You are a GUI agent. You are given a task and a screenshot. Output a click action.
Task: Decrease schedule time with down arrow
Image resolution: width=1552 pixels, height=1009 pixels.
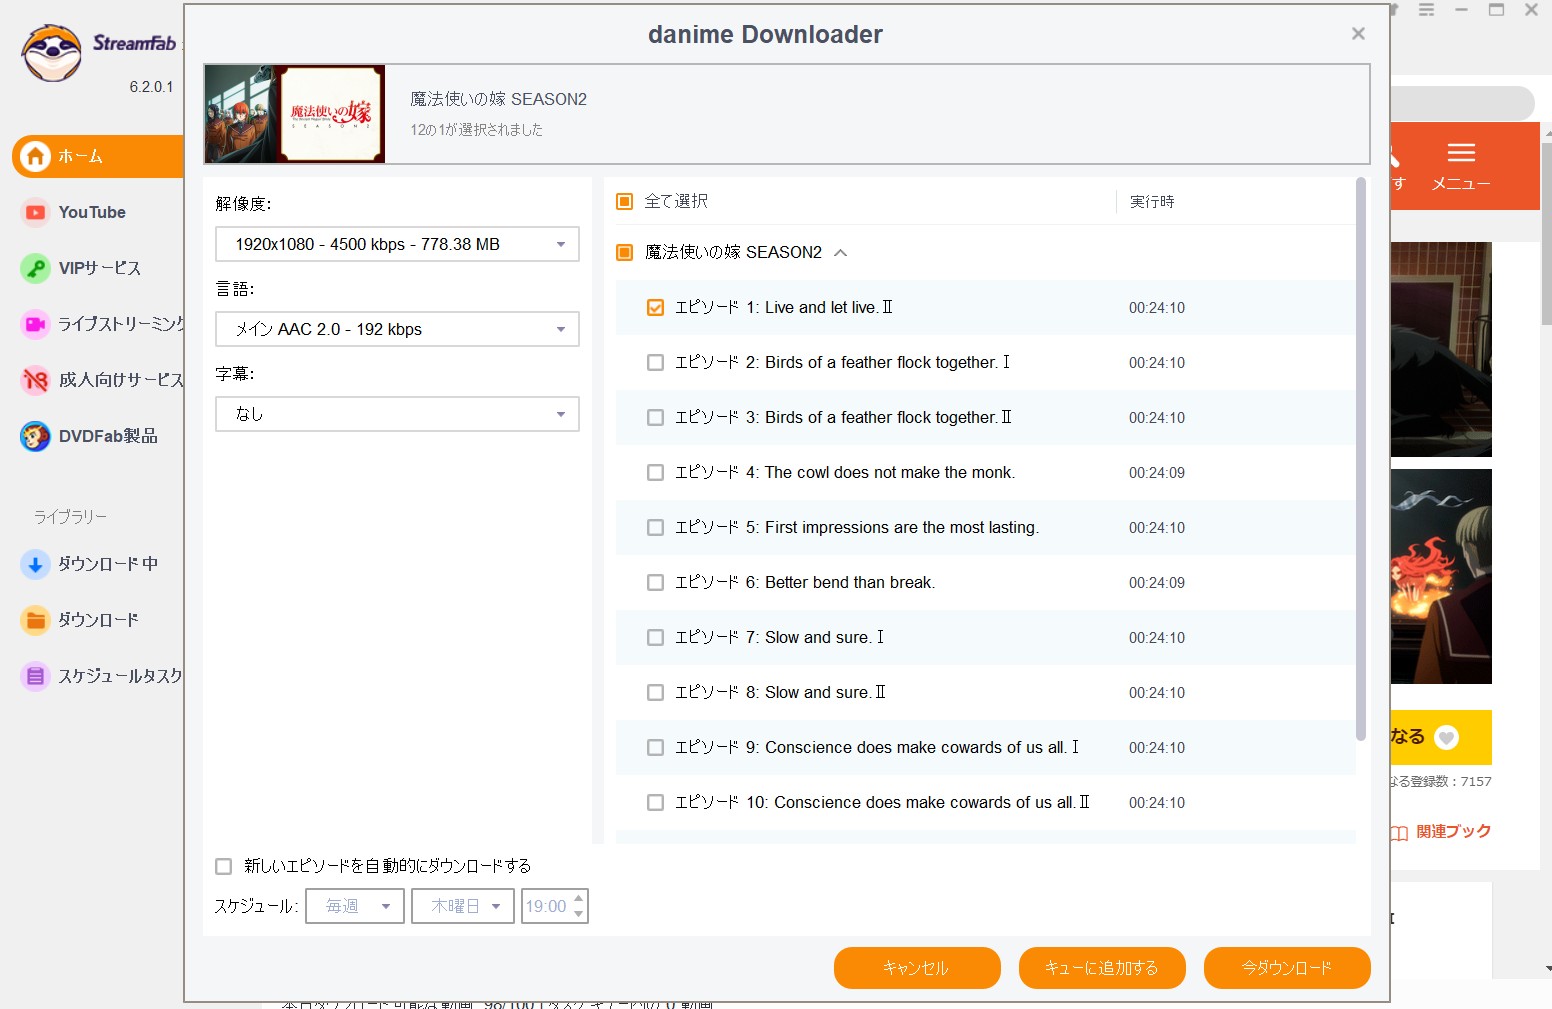pos(578,914)
